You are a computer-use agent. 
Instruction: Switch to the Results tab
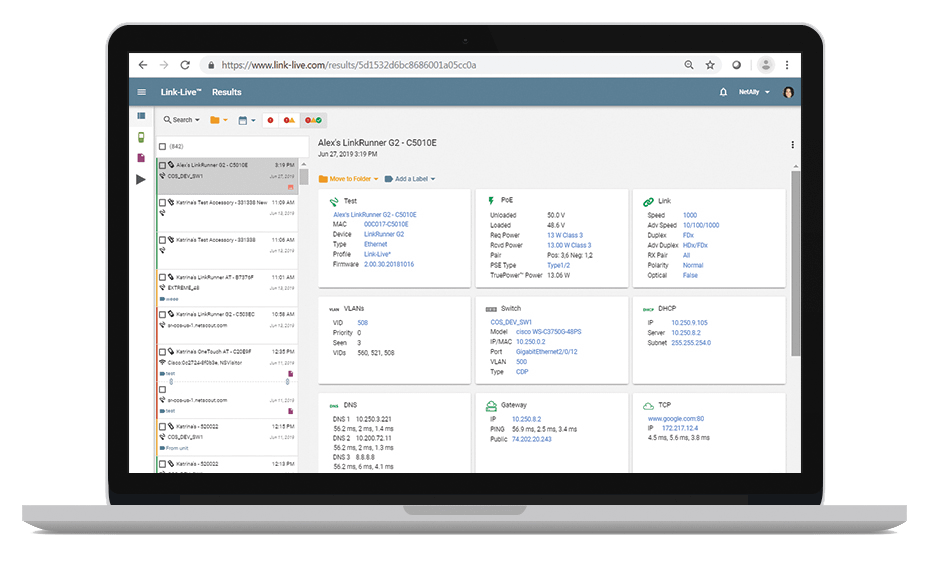tap(226, 92)
